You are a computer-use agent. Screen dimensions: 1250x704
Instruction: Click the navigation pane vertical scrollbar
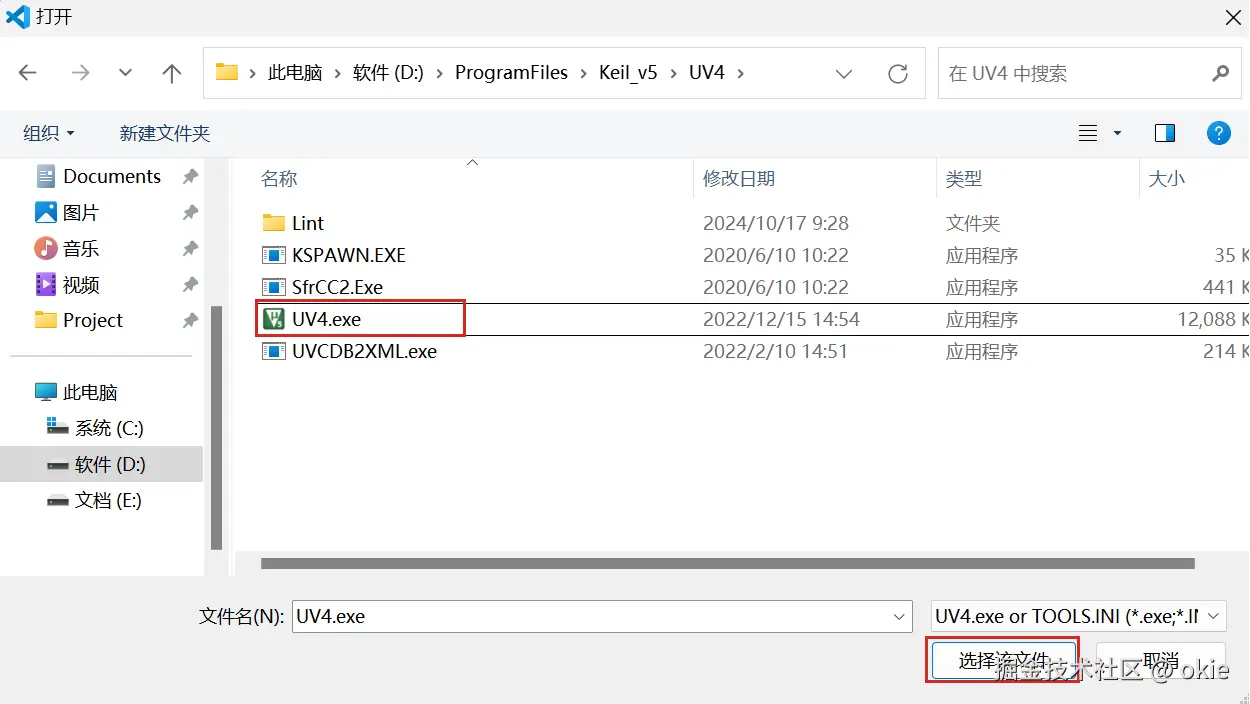pos(217,428)
